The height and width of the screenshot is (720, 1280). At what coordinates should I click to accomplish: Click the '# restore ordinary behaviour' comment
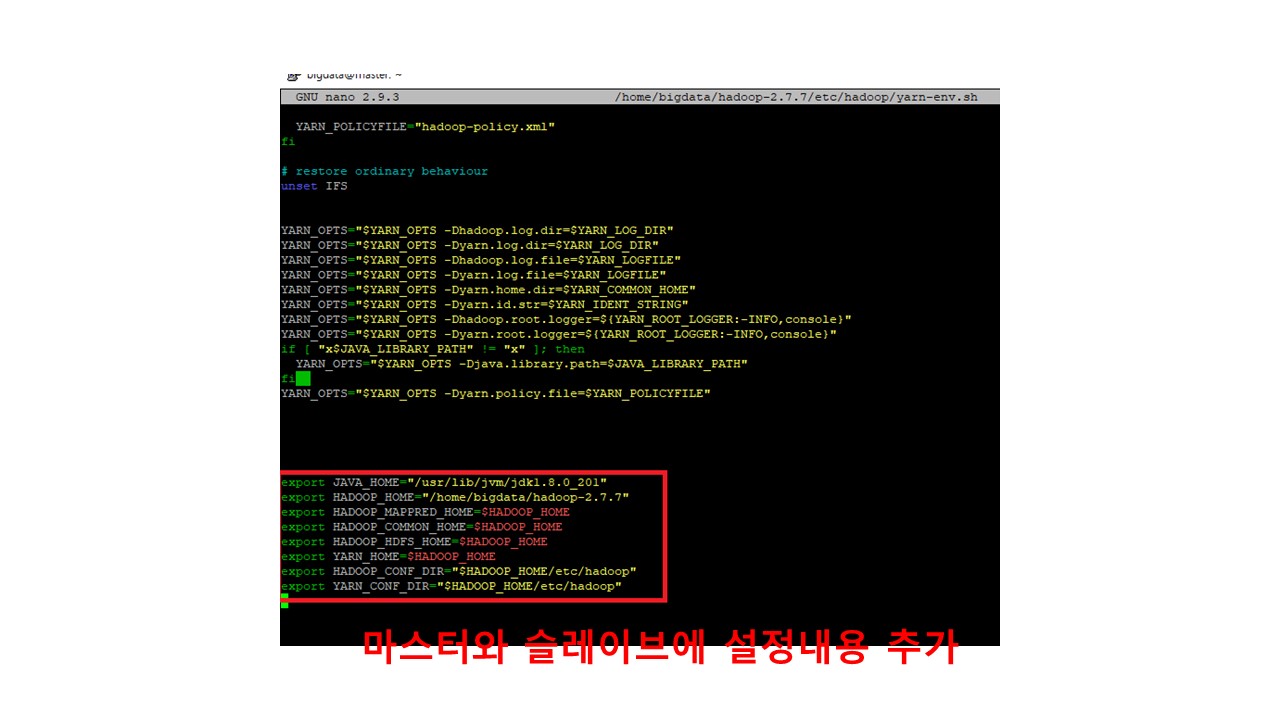tap(384, 171)
